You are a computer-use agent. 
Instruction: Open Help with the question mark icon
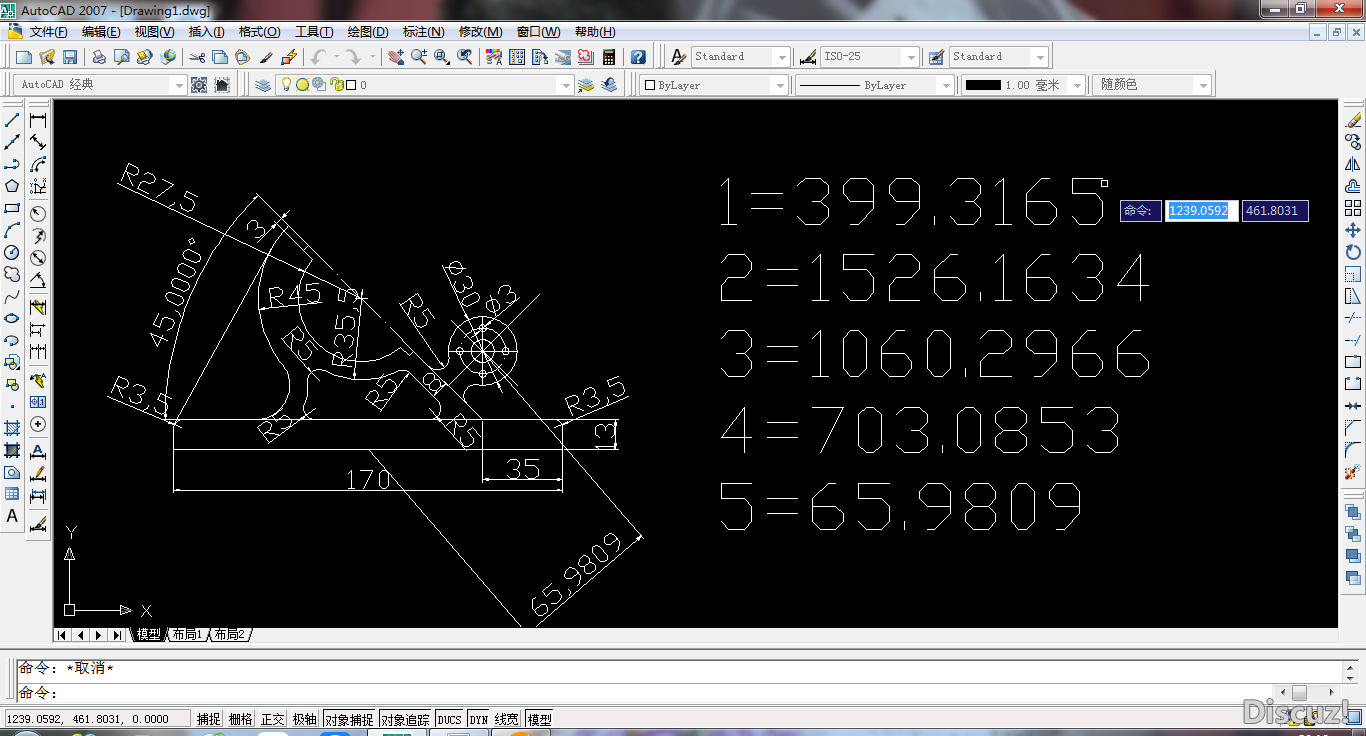point(638,57)
